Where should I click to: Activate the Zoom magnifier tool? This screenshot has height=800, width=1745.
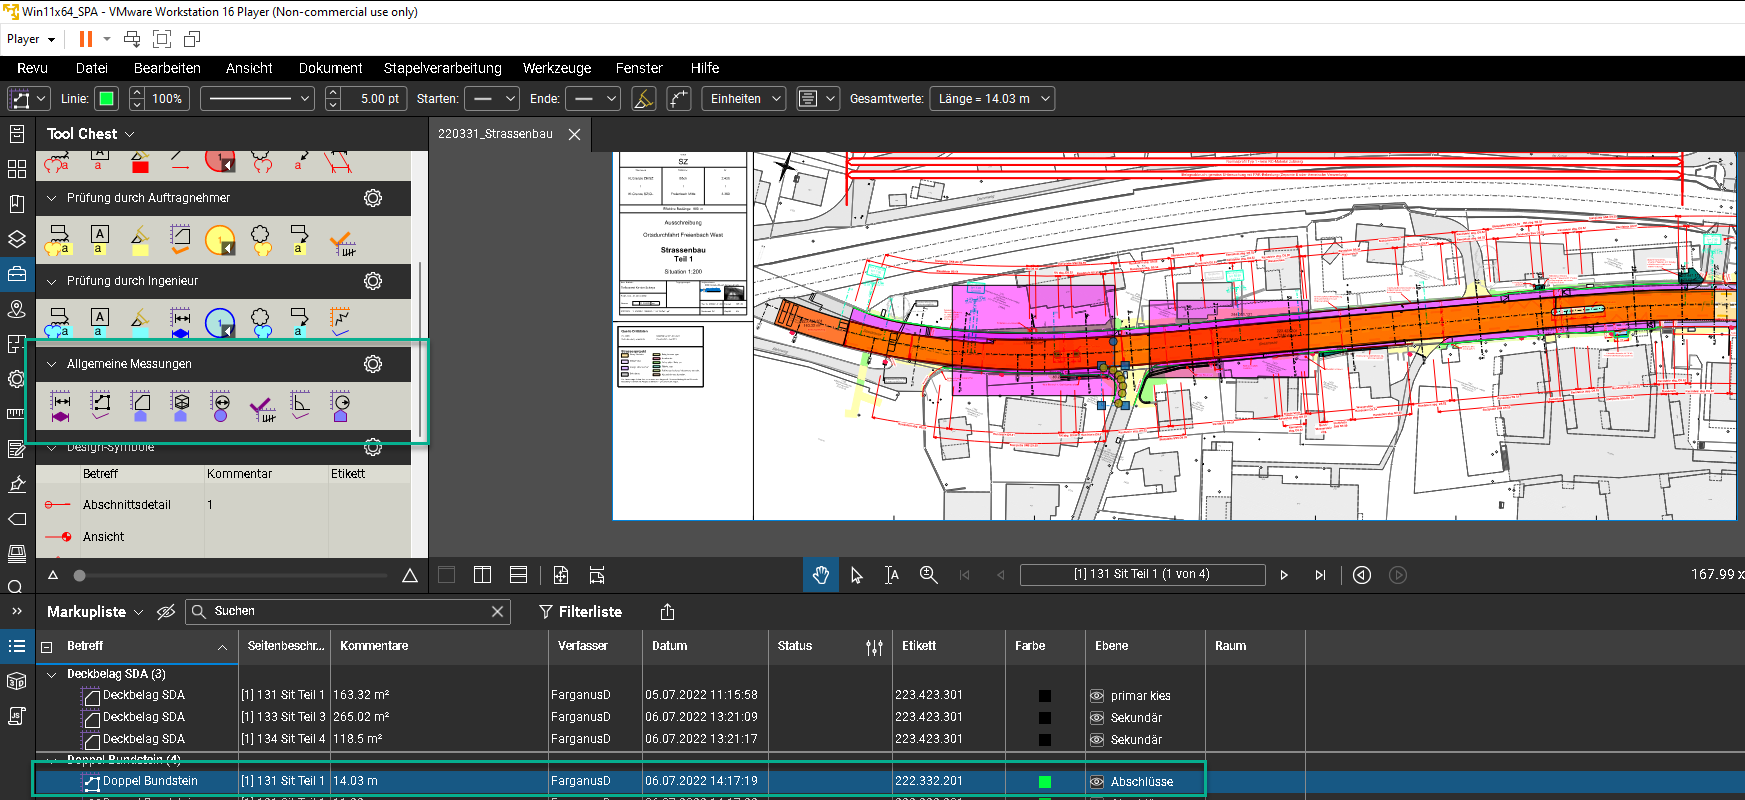(x=928, y=575)
